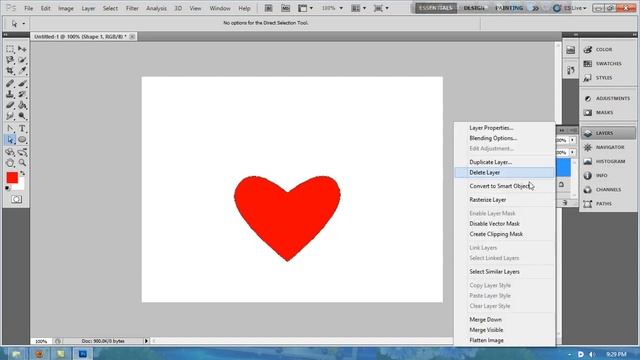Image resolution: width=640 pixels, height=360 pixels.
Task: Select the Direct Selection tool in toolbox
Action: 10,140
